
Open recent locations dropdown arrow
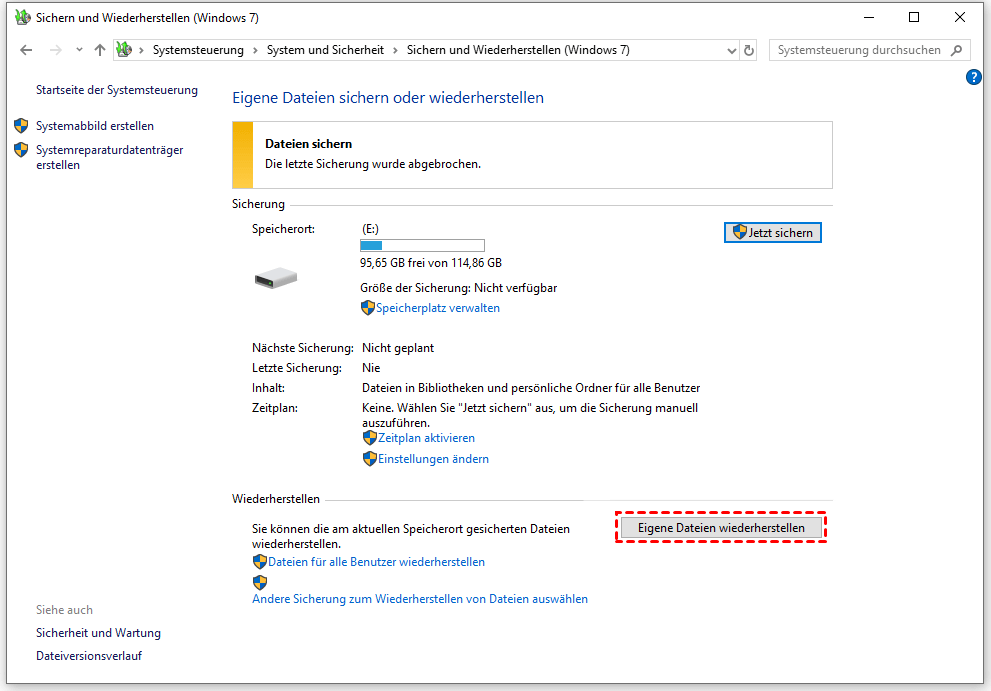[x=79, y=50]
